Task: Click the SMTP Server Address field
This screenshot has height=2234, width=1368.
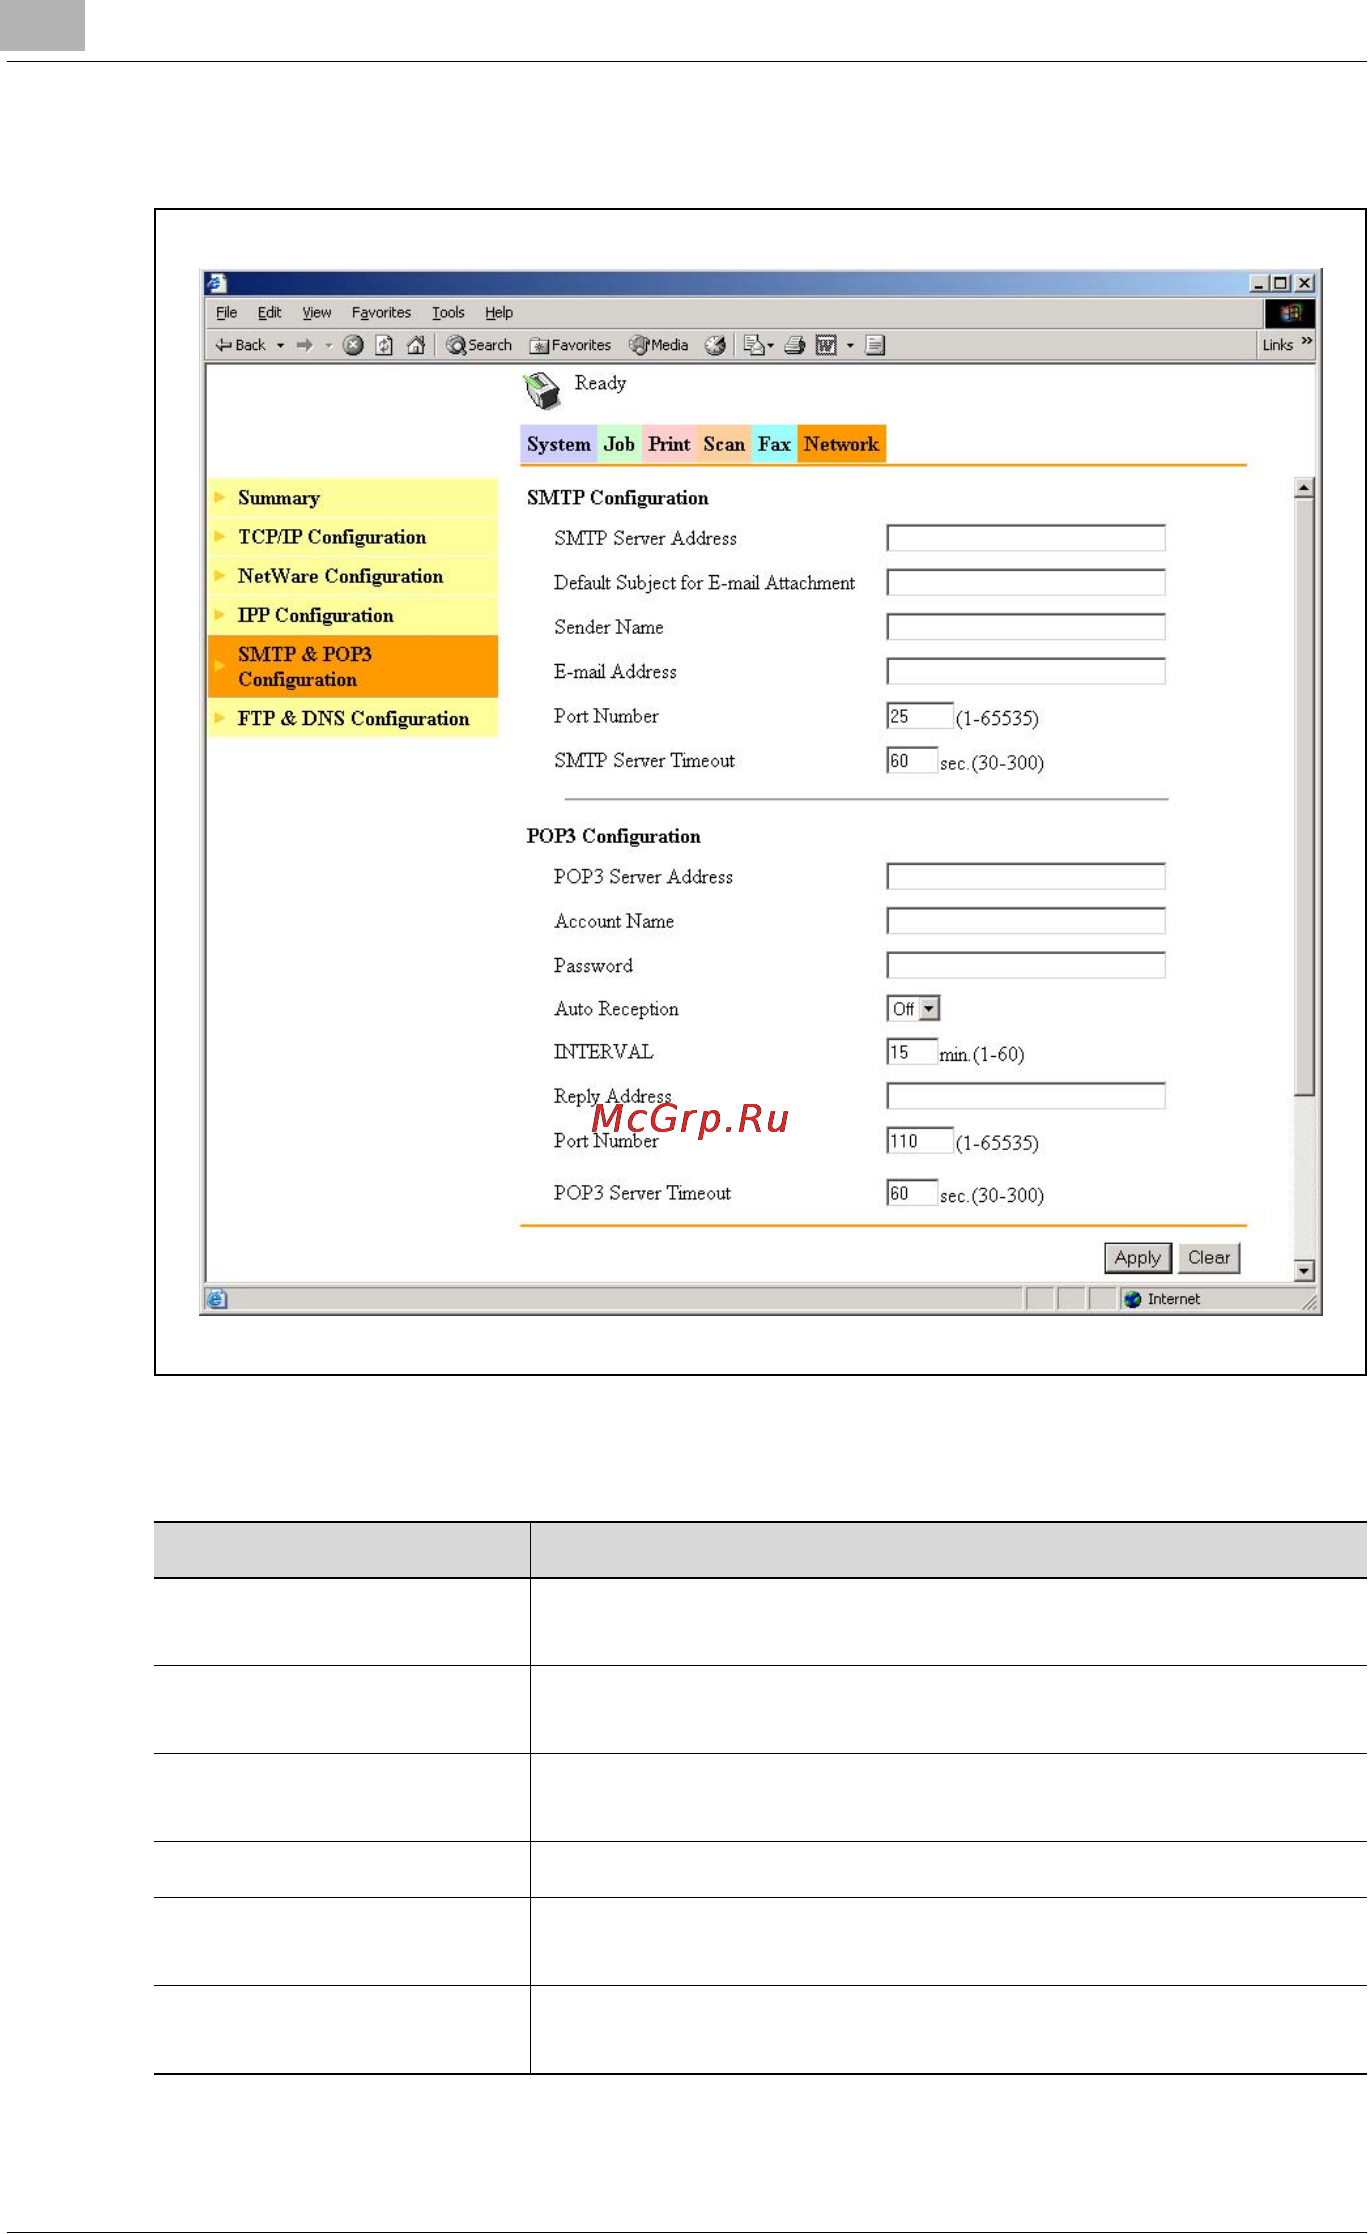Action: point(1026,538)
